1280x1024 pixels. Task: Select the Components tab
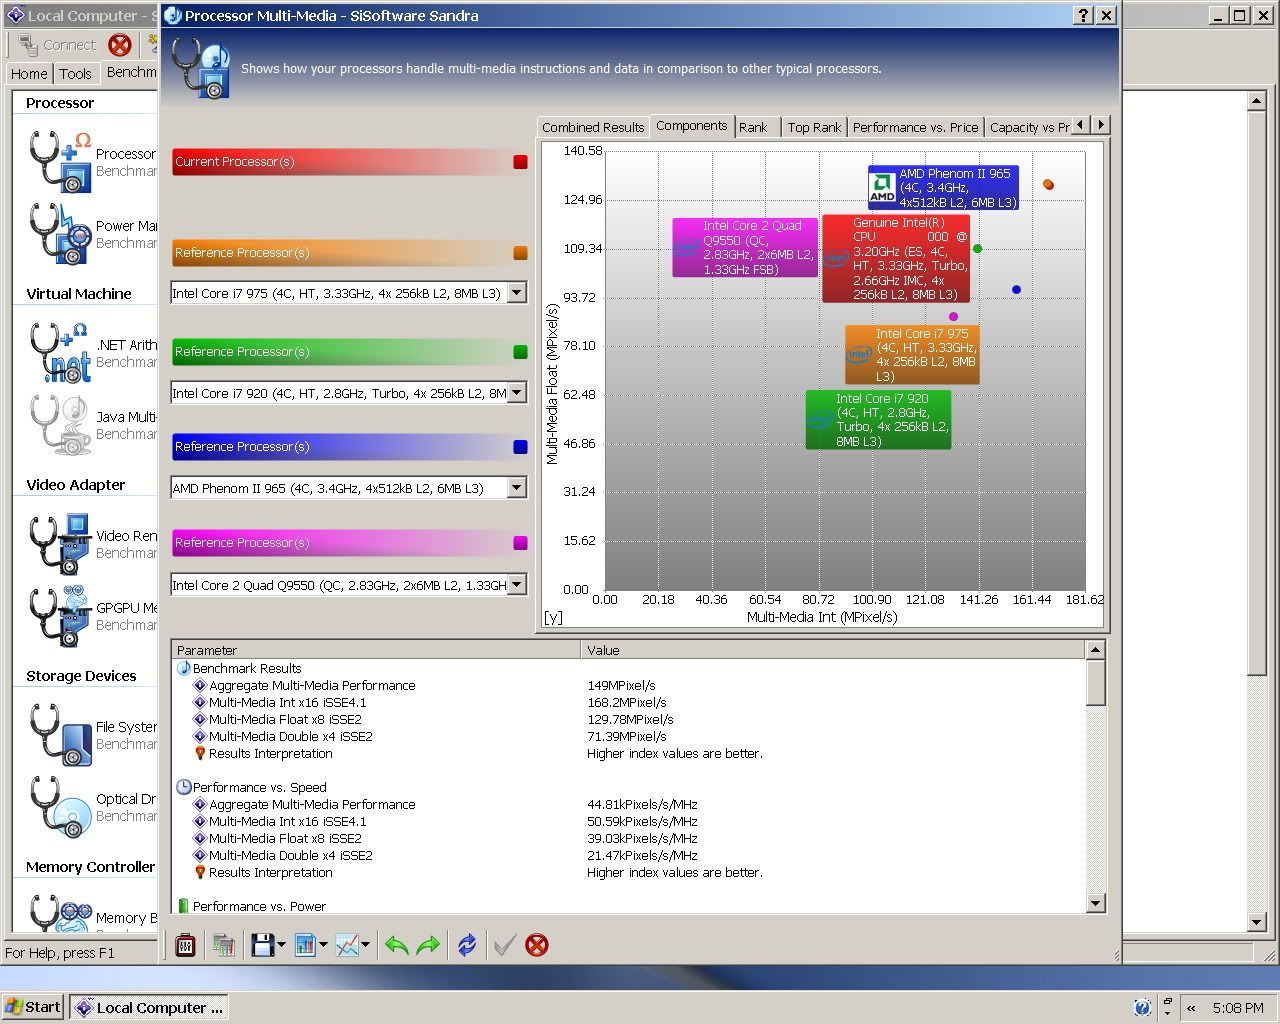point(691,126)
